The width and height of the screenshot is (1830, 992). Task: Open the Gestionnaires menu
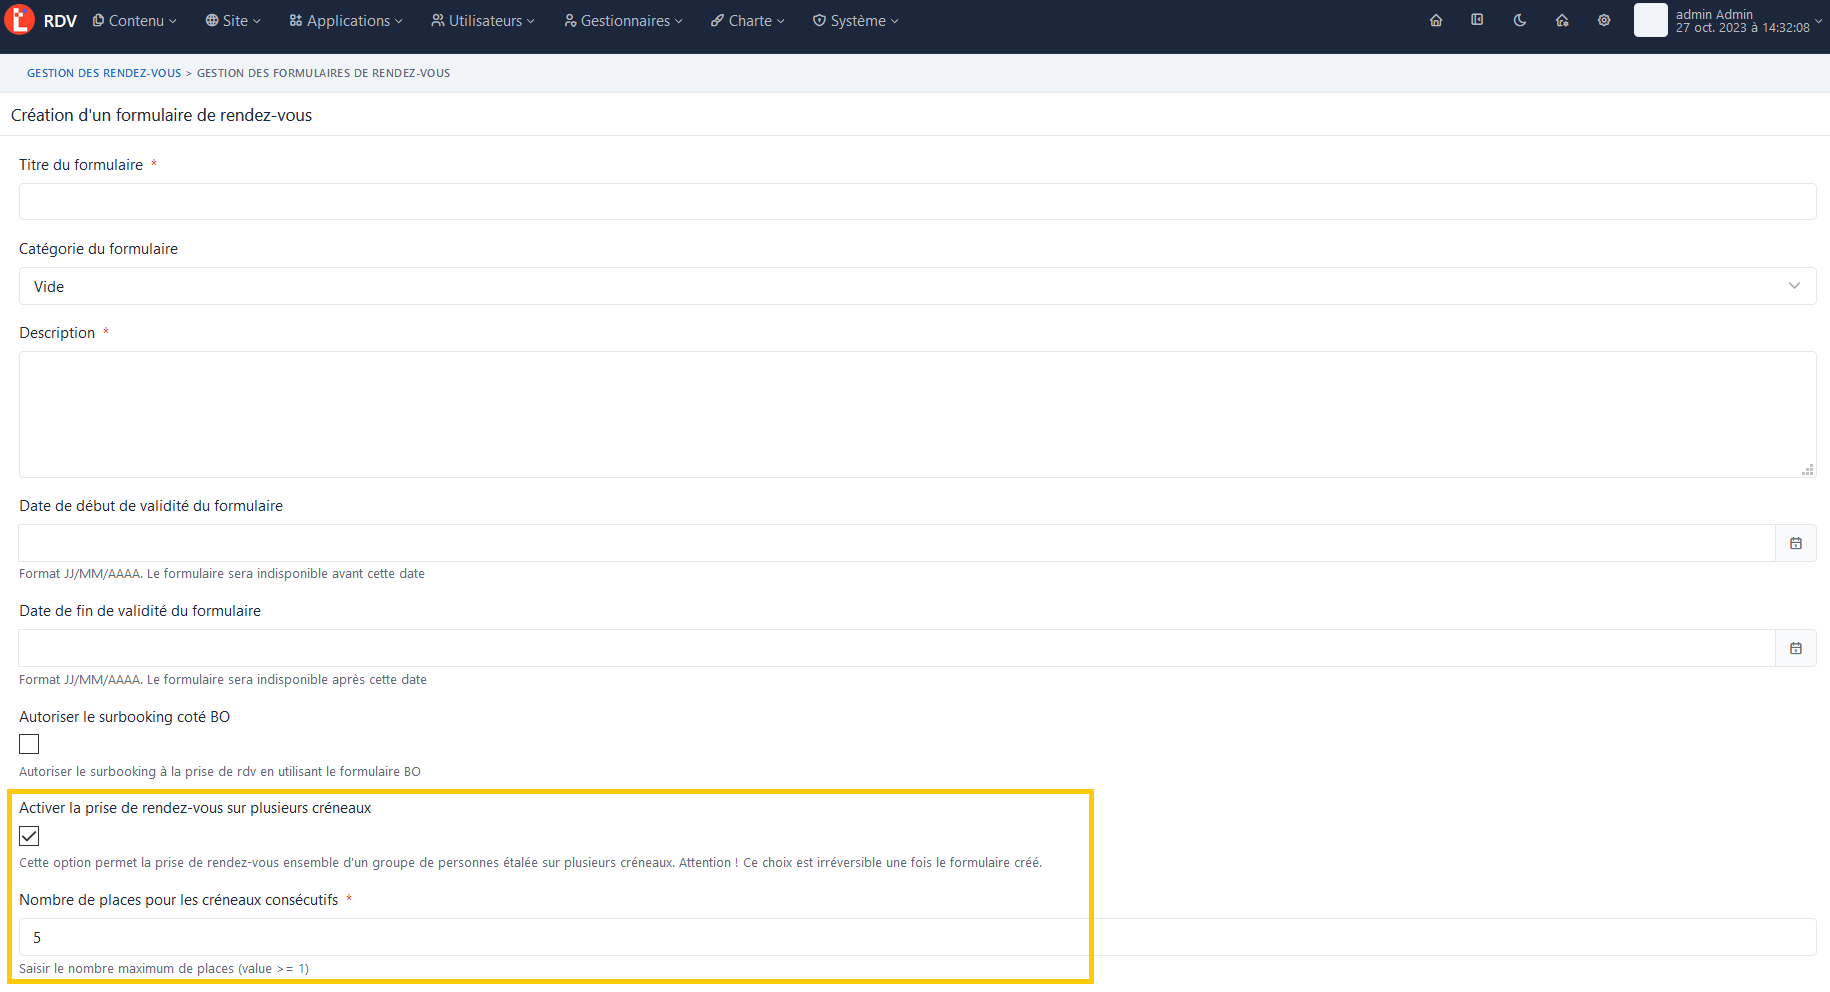click(x=624, y=21)
